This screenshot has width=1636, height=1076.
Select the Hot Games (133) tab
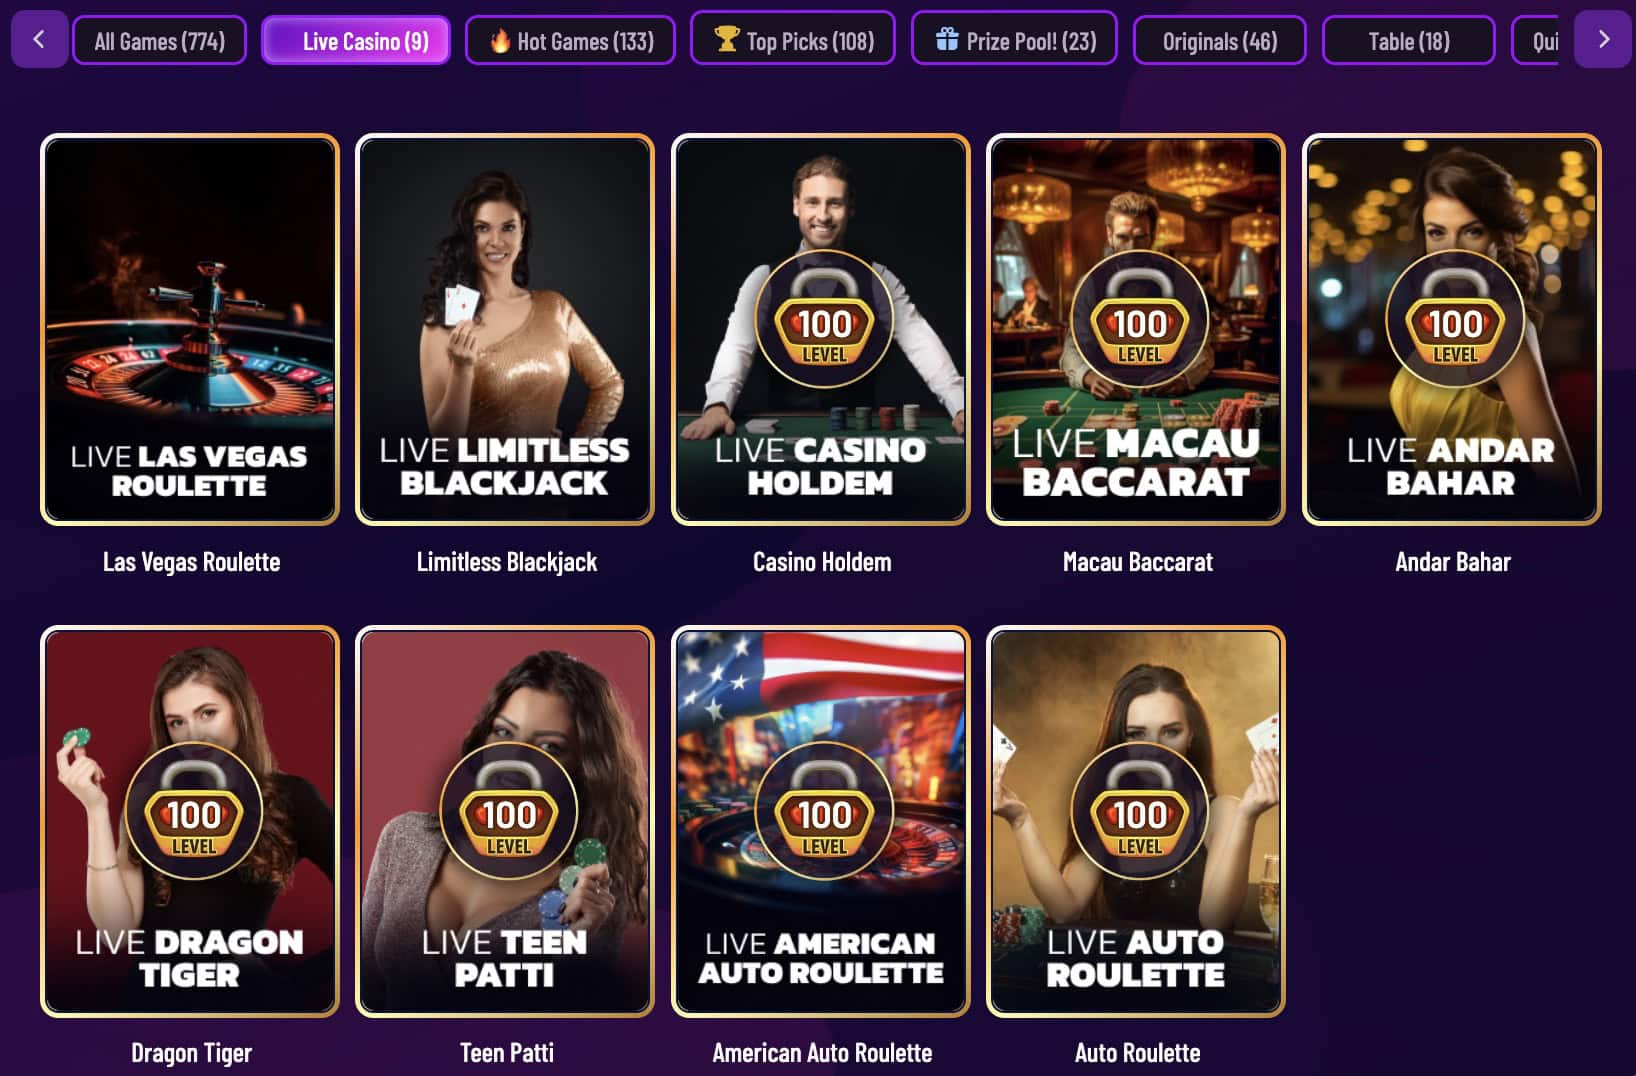571,41
